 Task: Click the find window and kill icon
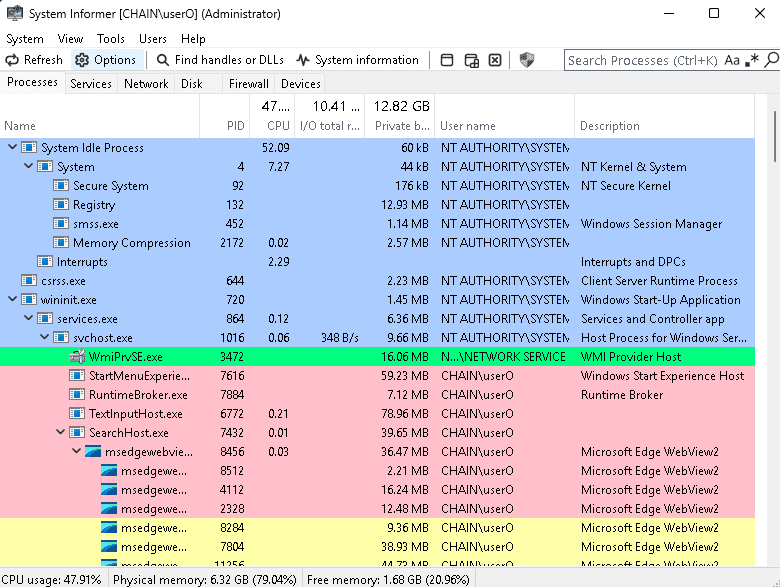click(x=495, y=60)
